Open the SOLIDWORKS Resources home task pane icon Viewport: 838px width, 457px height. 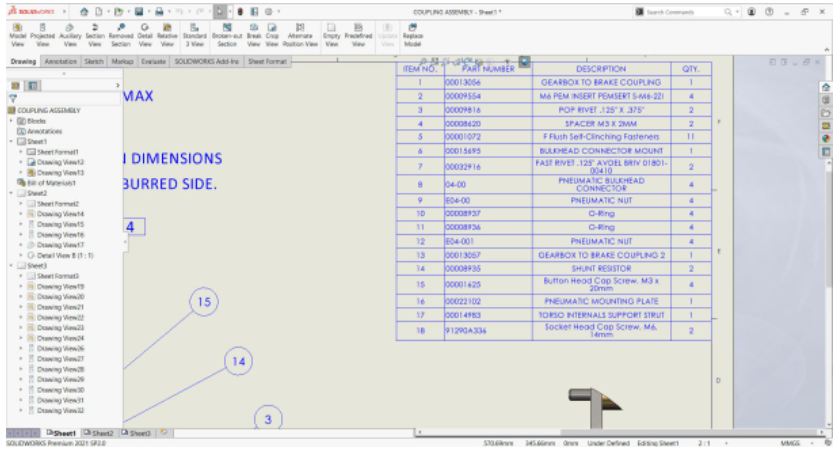[x=826, y=87]
